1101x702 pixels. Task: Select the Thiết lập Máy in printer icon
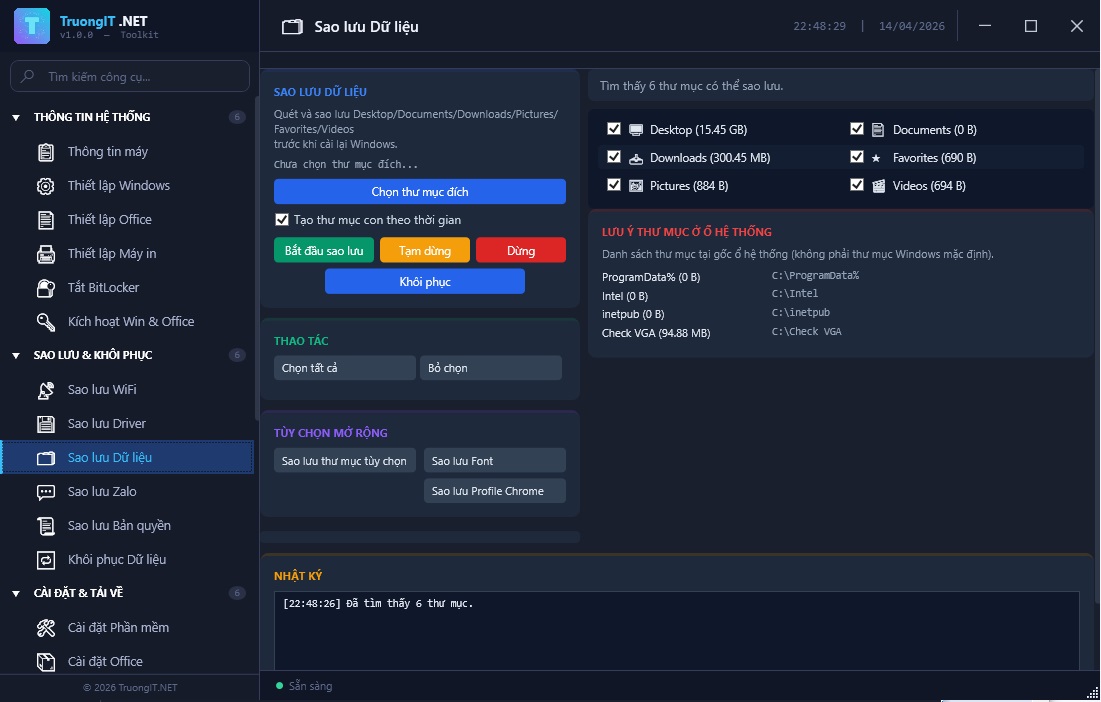pos(46,254)
